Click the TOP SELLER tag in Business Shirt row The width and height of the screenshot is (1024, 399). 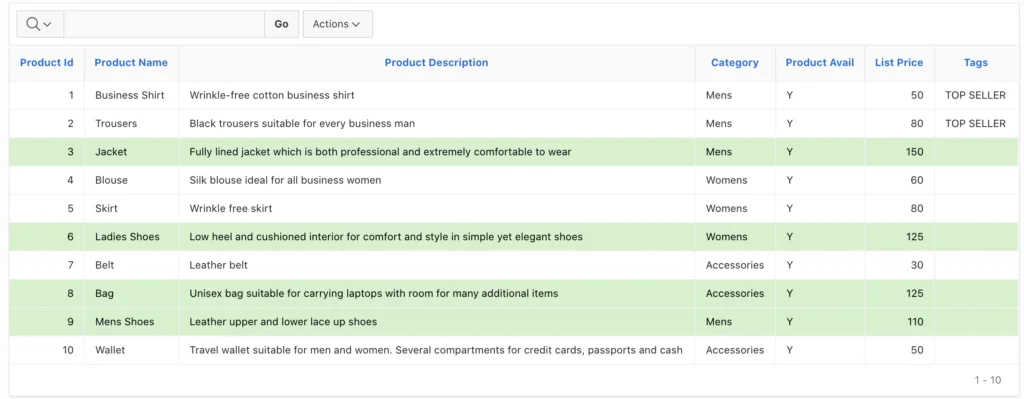tap(976, 95)
